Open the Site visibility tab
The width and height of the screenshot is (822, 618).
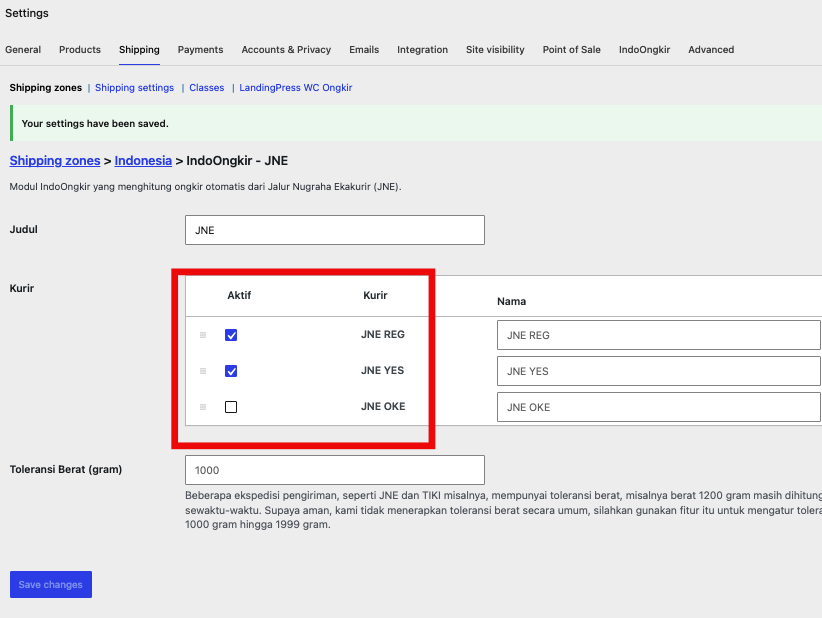495,50
